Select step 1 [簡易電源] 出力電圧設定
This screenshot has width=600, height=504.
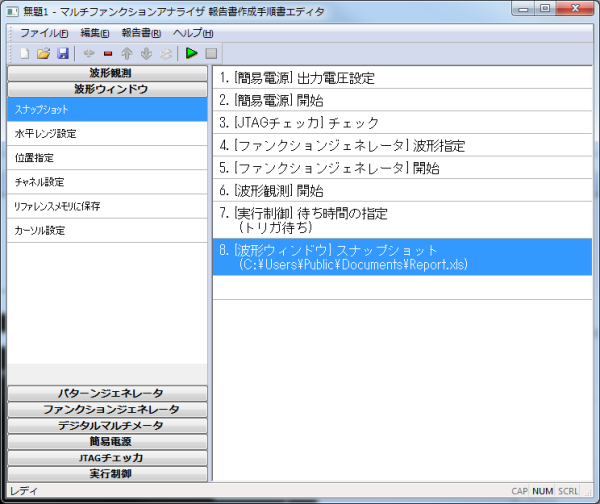403,78
